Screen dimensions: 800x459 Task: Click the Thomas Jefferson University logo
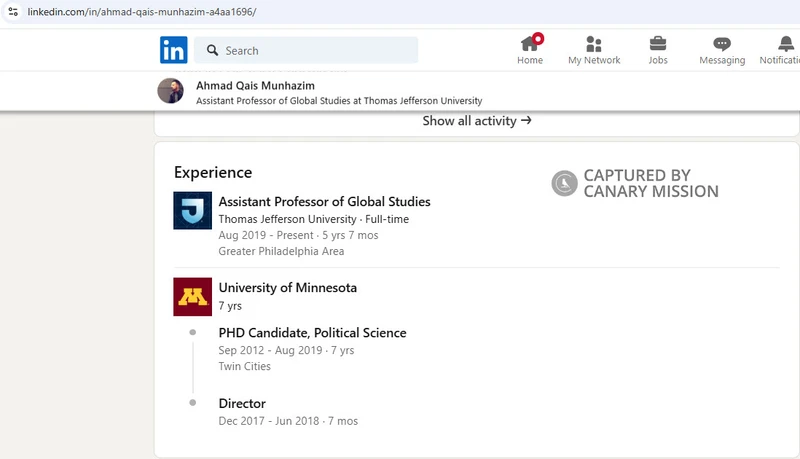192,211
